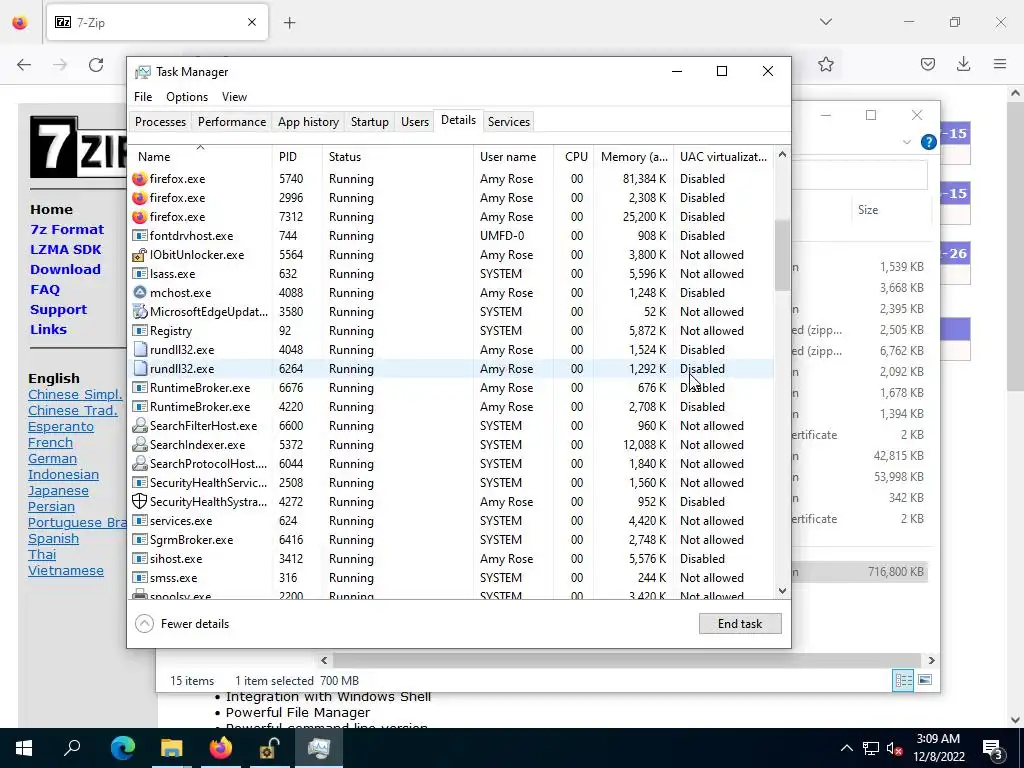Open taskbar search
This screenshot has height=768, width=1024.
point(72,748)
